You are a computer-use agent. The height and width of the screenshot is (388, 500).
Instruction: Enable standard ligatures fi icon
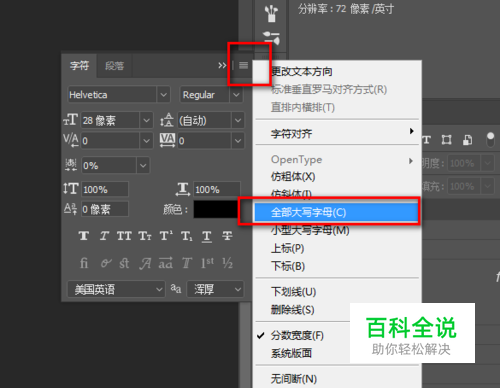[84, 263]
